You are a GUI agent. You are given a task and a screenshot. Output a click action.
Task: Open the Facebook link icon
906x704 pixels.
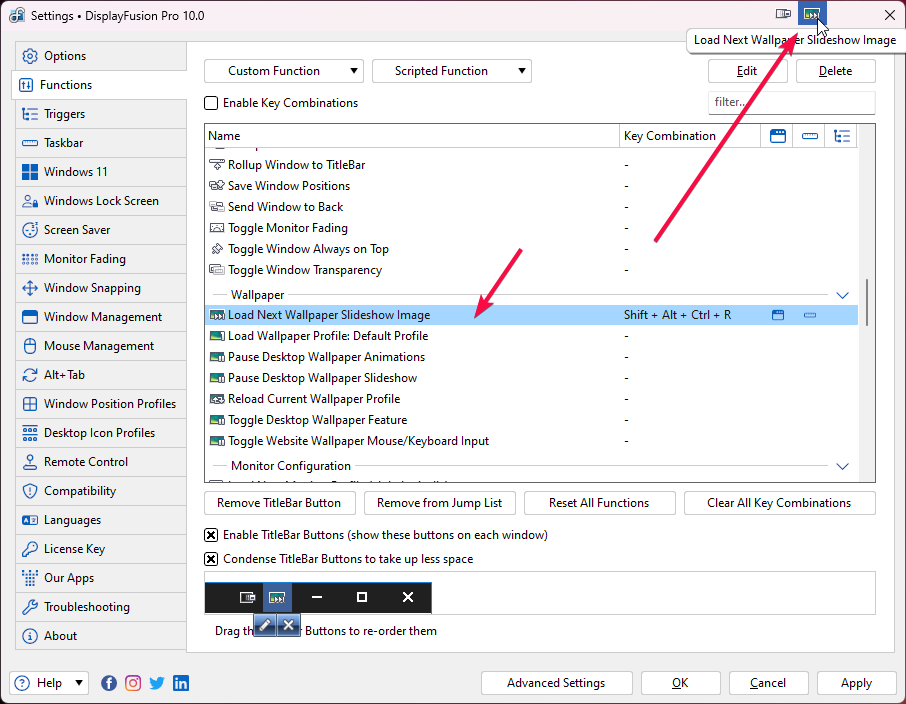pyautogui.click(x=109, y=683)
